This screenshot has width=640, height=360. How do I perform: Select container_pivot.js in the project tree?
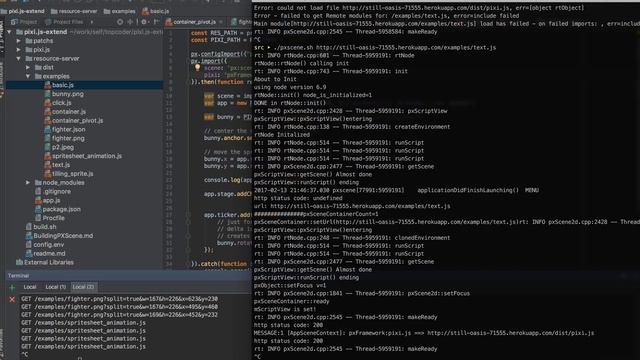77,120
